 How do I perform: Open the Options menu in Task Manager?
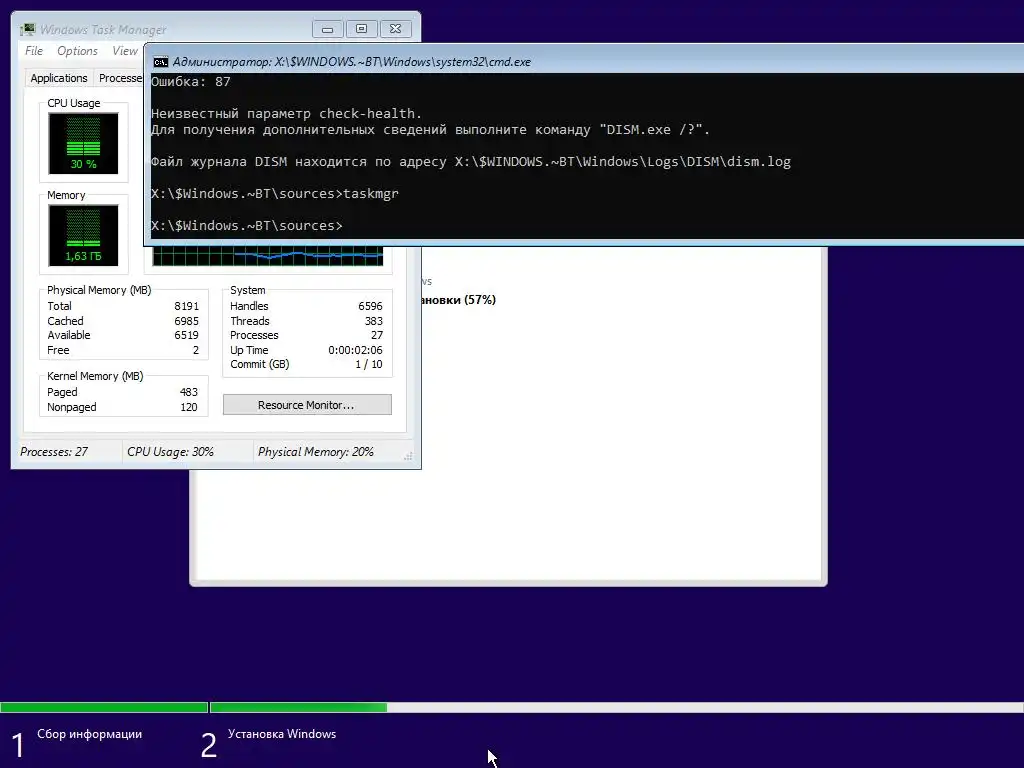coord(77,51)
